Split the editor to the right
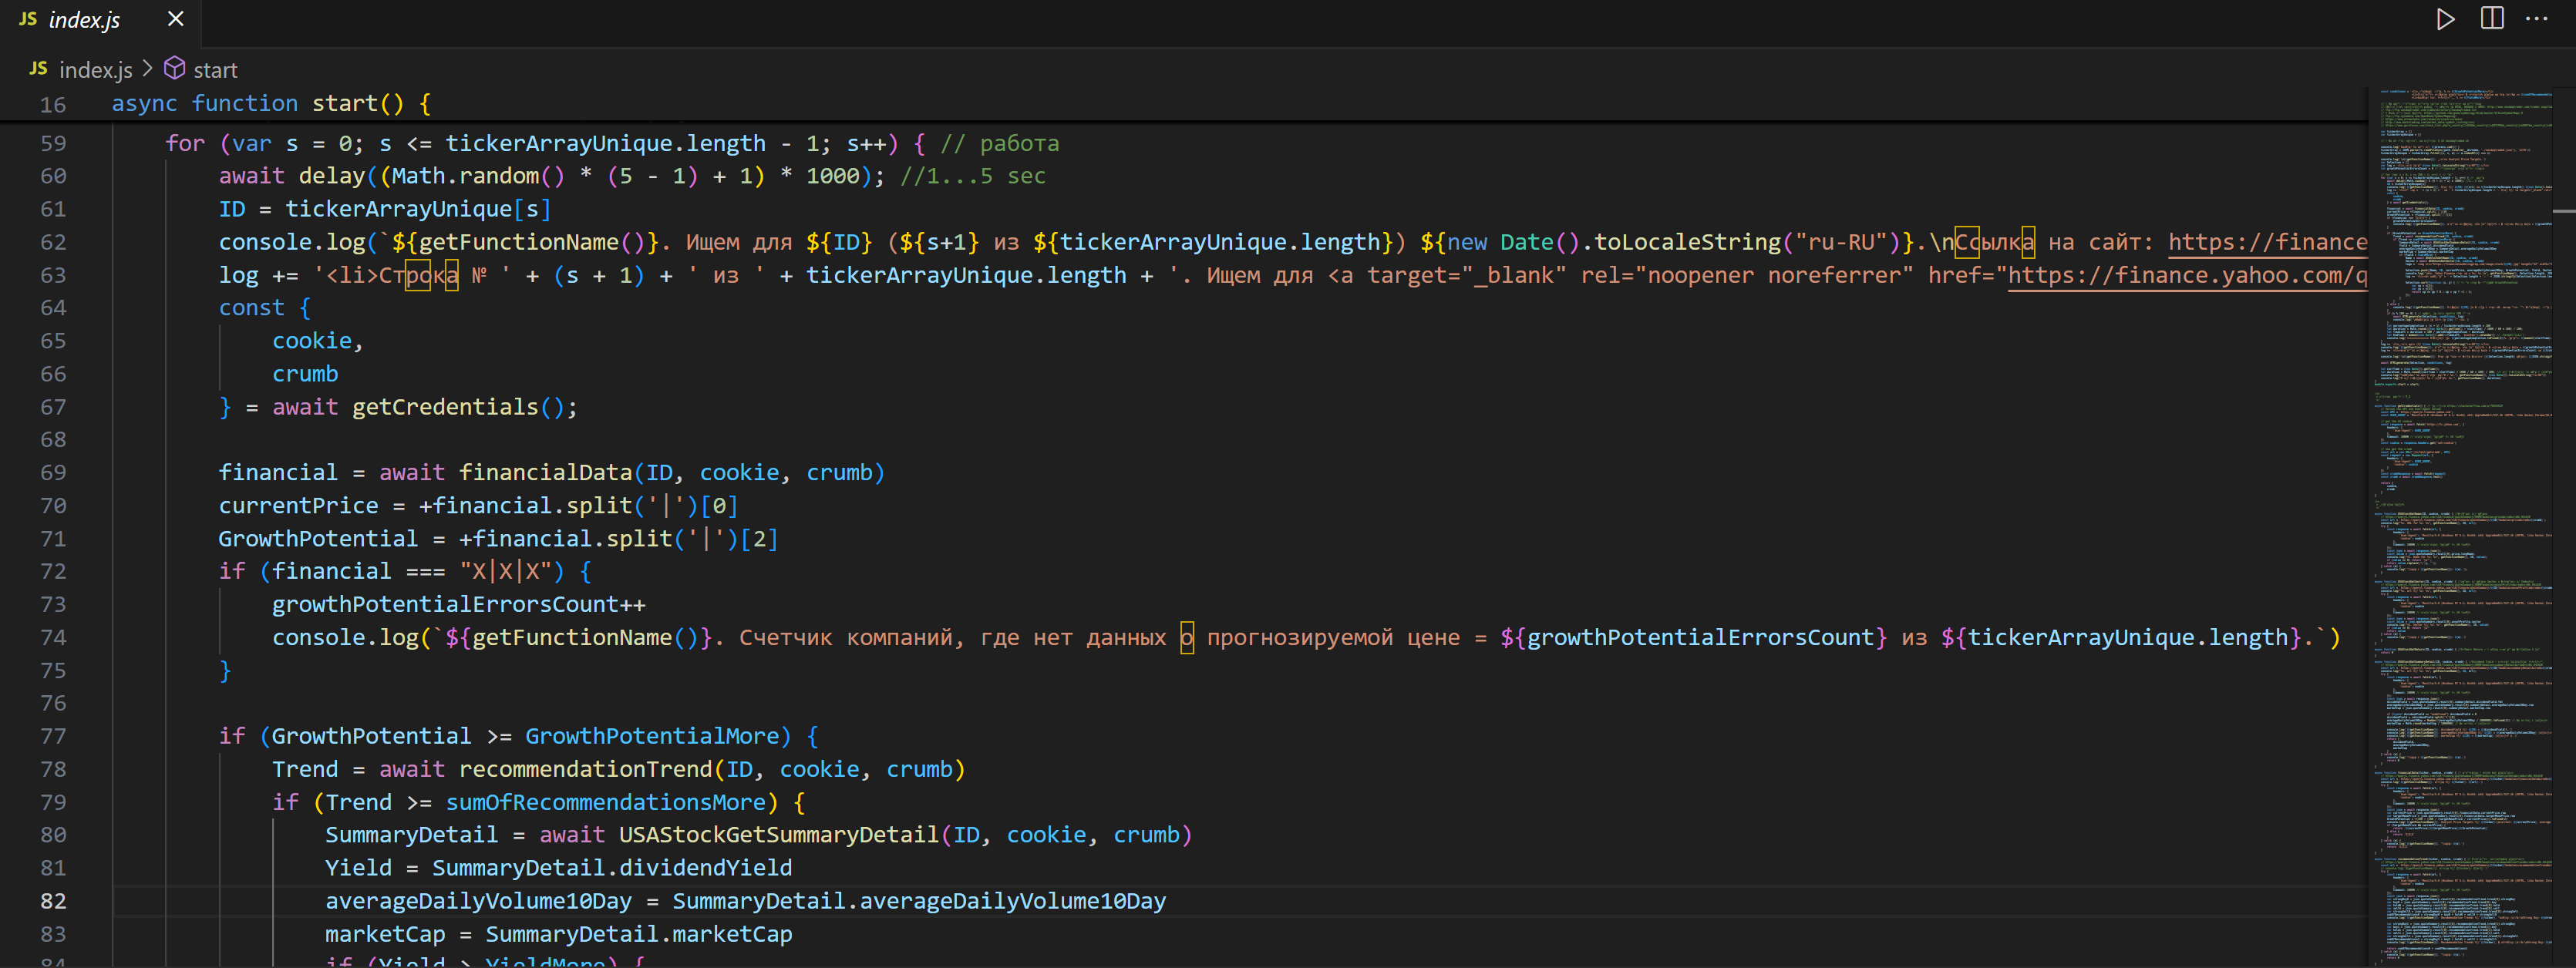 pos(2492,19)
